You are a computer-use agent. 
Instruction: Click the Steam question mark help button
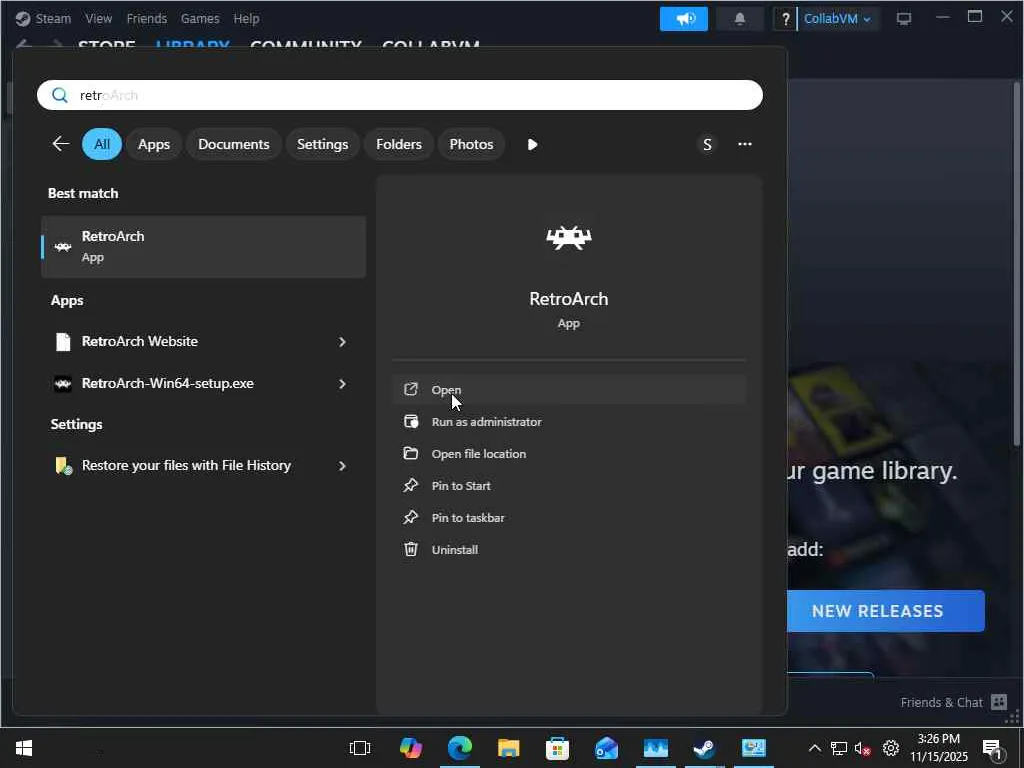[x=785, y=19]
